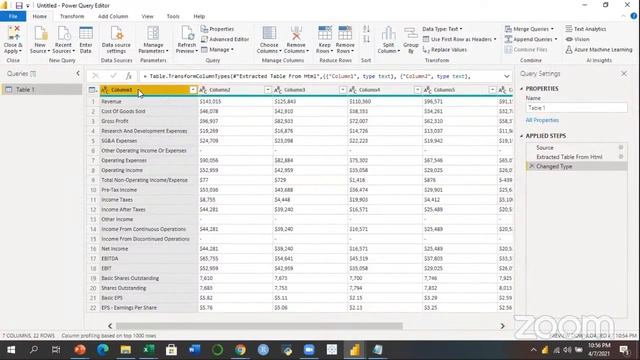Click the table corner menu icon

coord(93,90)
